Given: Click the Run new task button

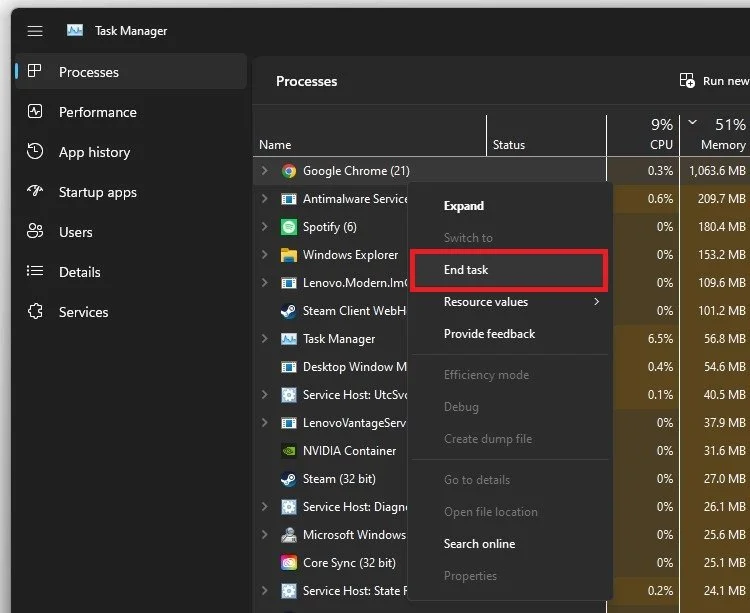Looking at the screenshot, I should point(714,81).
